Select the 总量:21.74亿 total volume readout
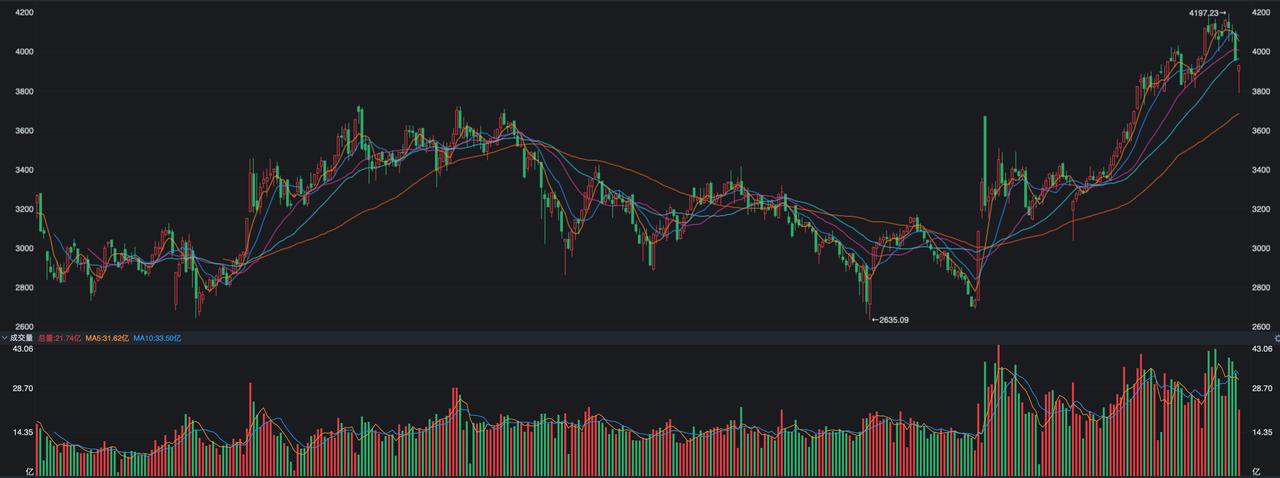This screenshot has width=1280, height=478. tap(61, 339)
